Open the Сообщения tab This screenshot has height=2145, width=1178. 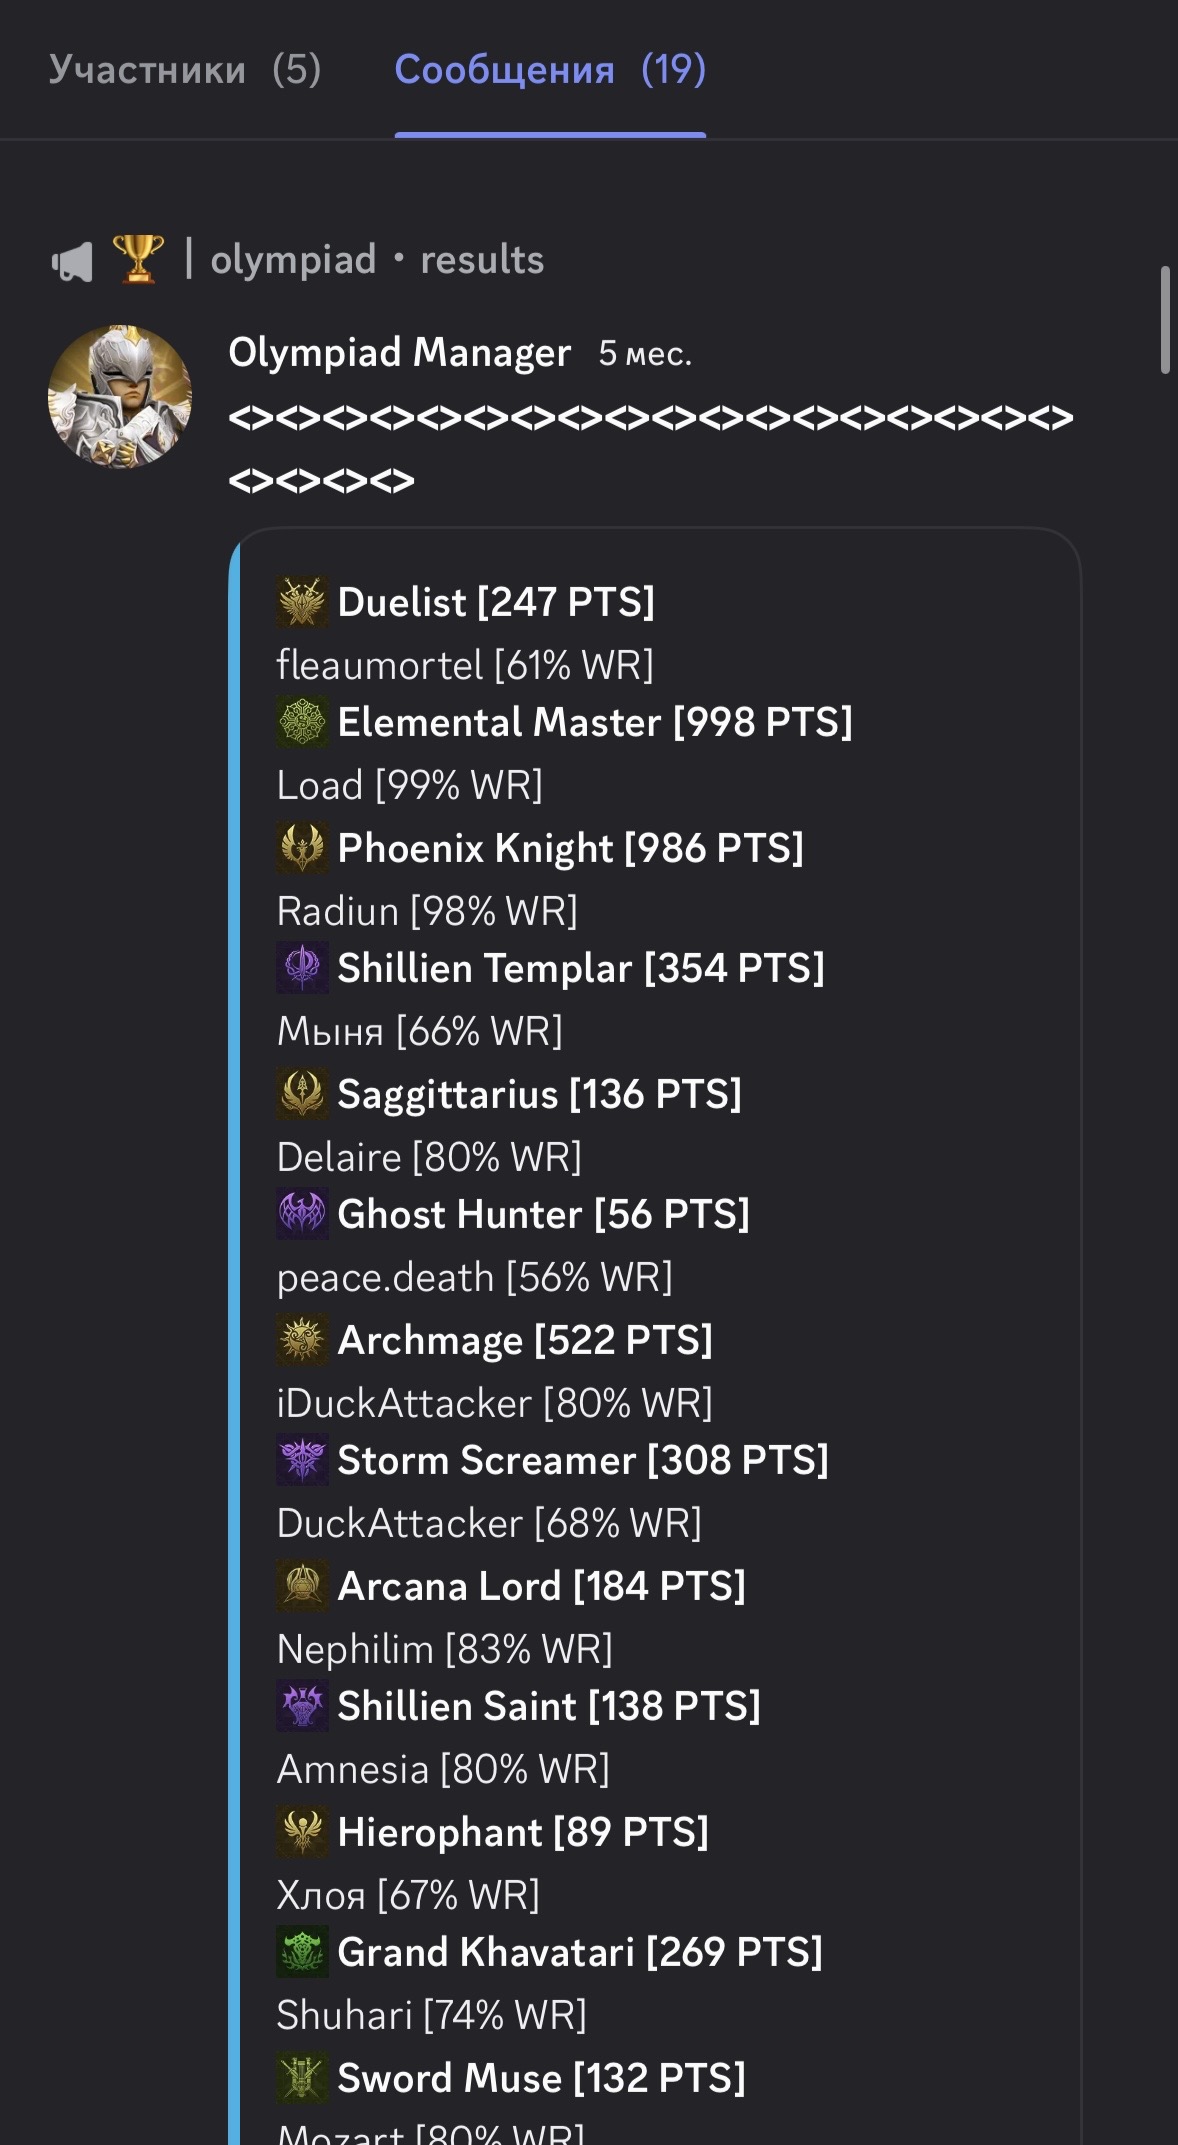(x=550, y=69)
